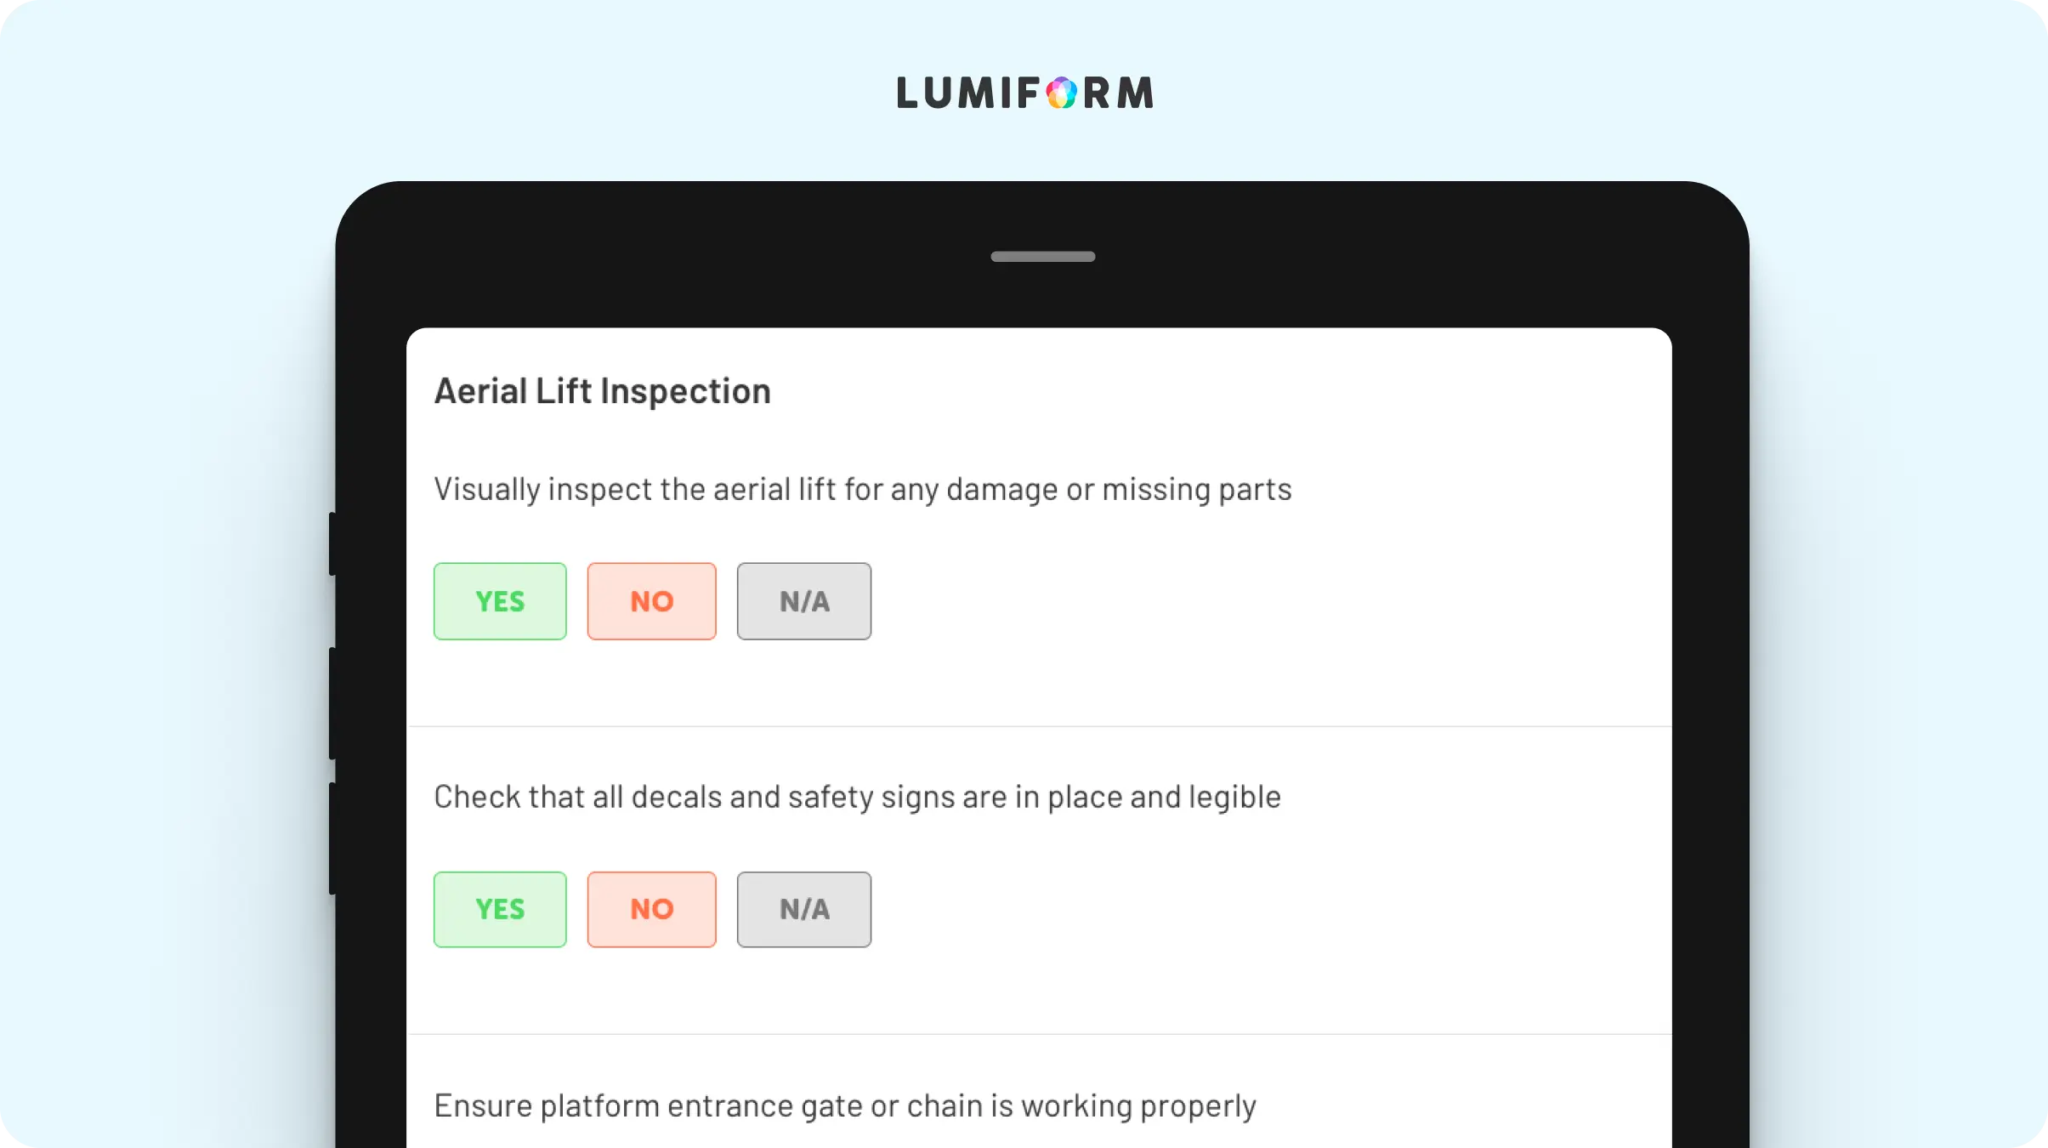Choose YES for decals and safety signs
The image size is (2048, 1148).
(500, 909)
